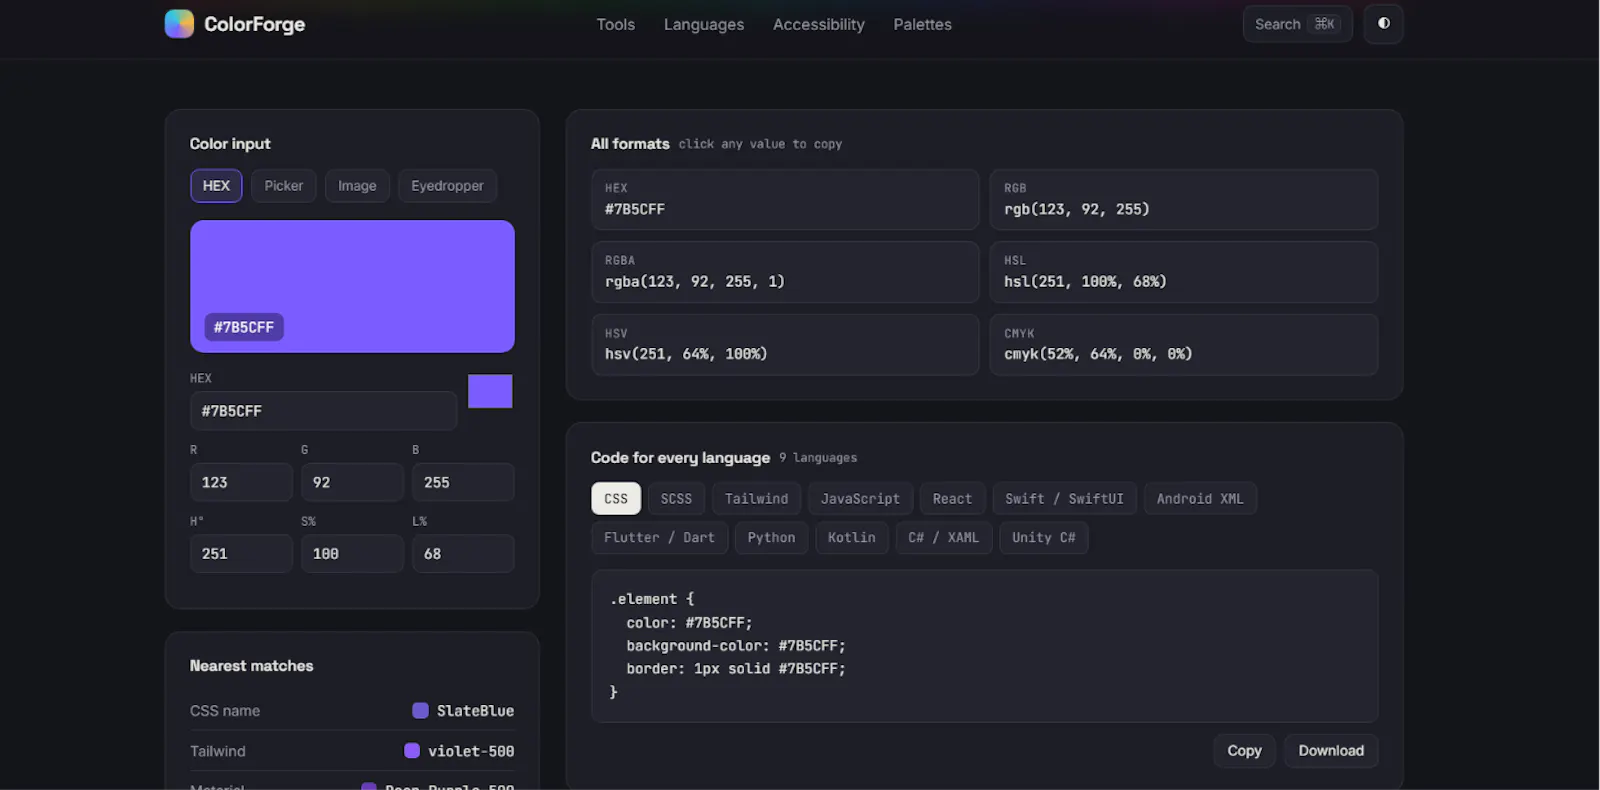Open the Tools menu
This screenshot has height=790, width=1600.
click(616, 24)
